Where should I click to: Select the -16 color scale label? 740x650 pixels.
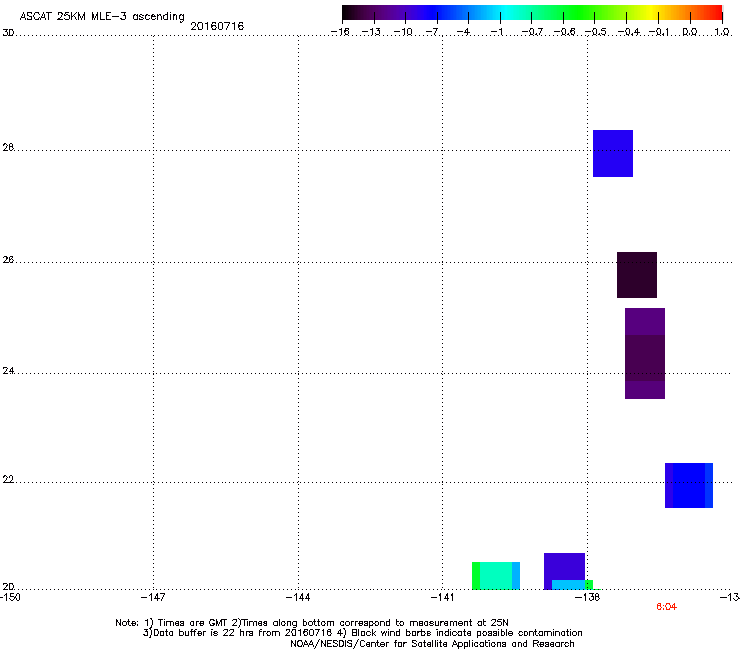tap(340, 32)
